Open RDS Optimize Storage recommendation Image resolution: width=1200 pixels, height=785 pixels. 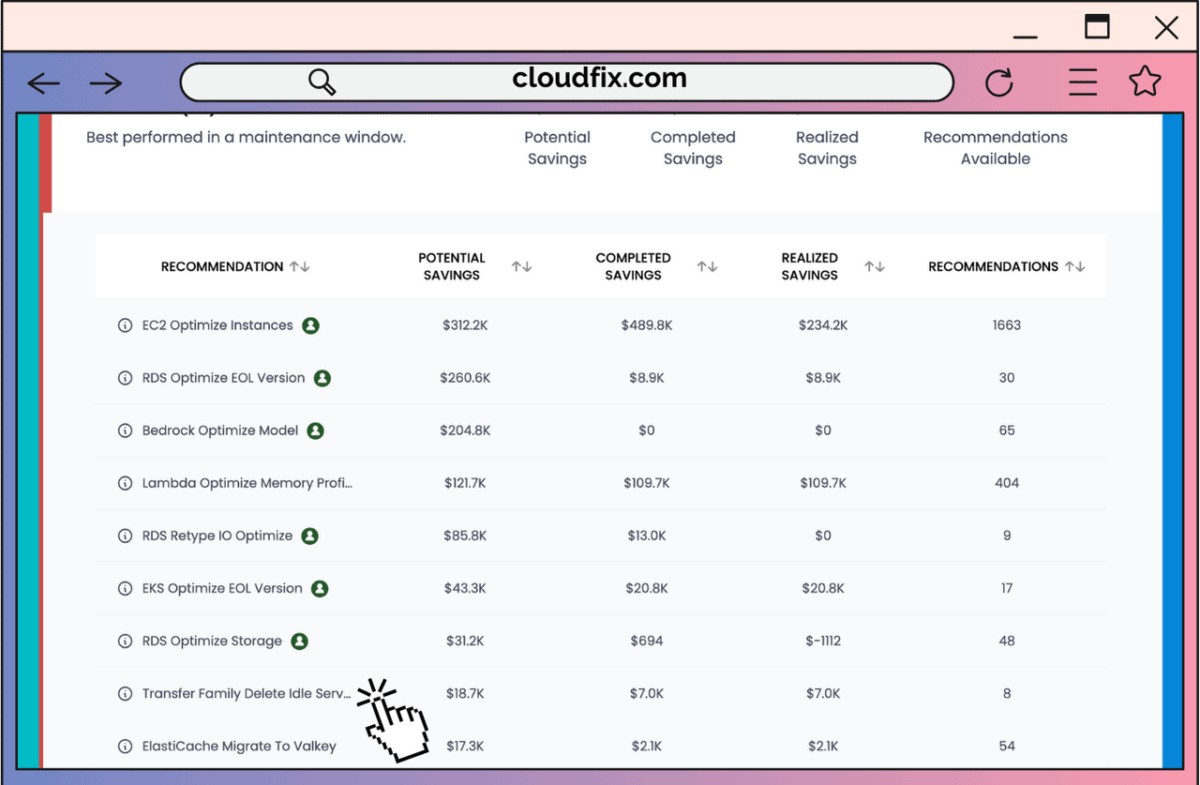[212, 641]
